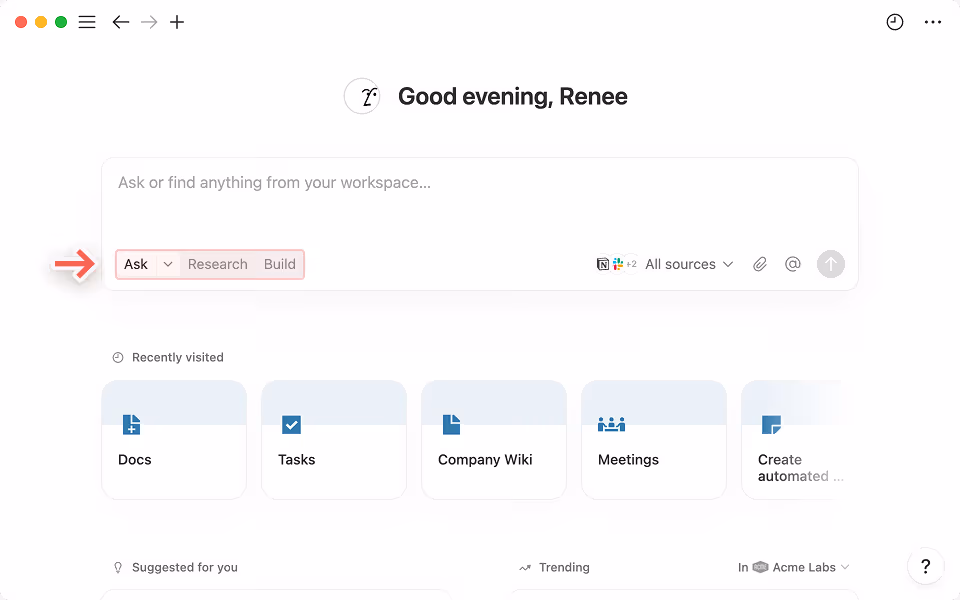Viewport: 960px width, 600px height.
Task: Navigate back with the back arrow
Action: (x=120, y=21)
